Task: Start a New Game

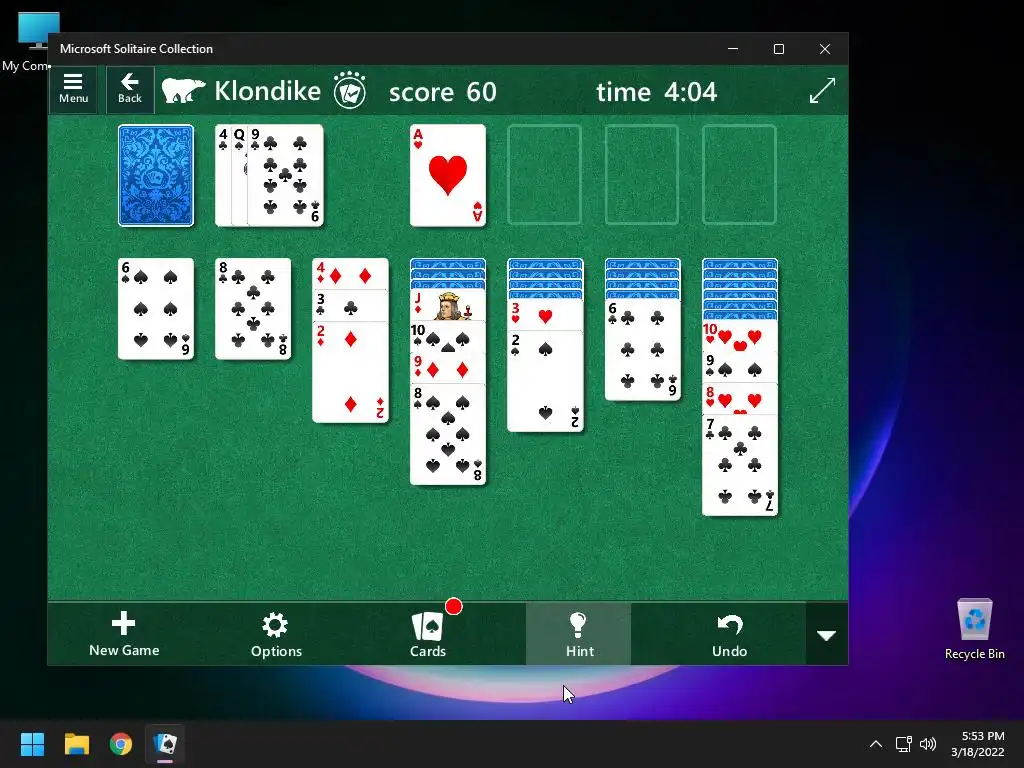Action: tap(124, 634)
